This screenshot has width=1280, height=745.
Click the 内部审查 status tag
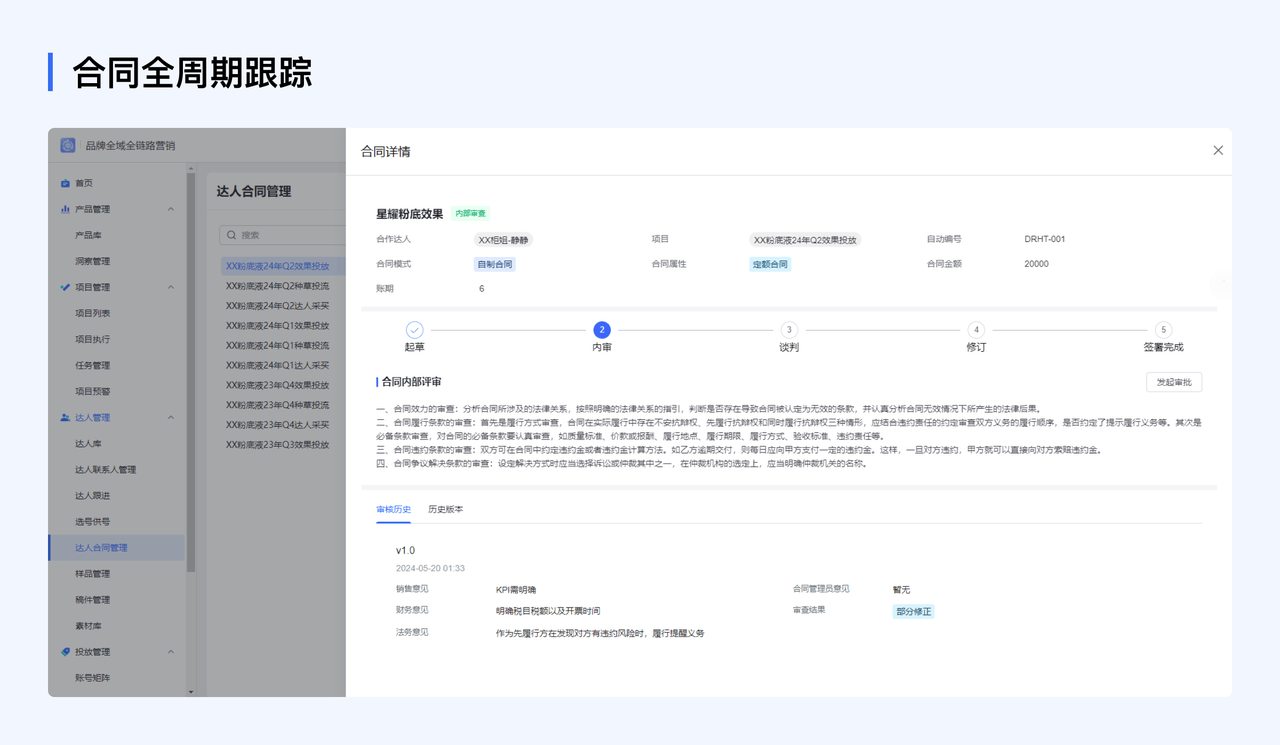tap(470, 214)
